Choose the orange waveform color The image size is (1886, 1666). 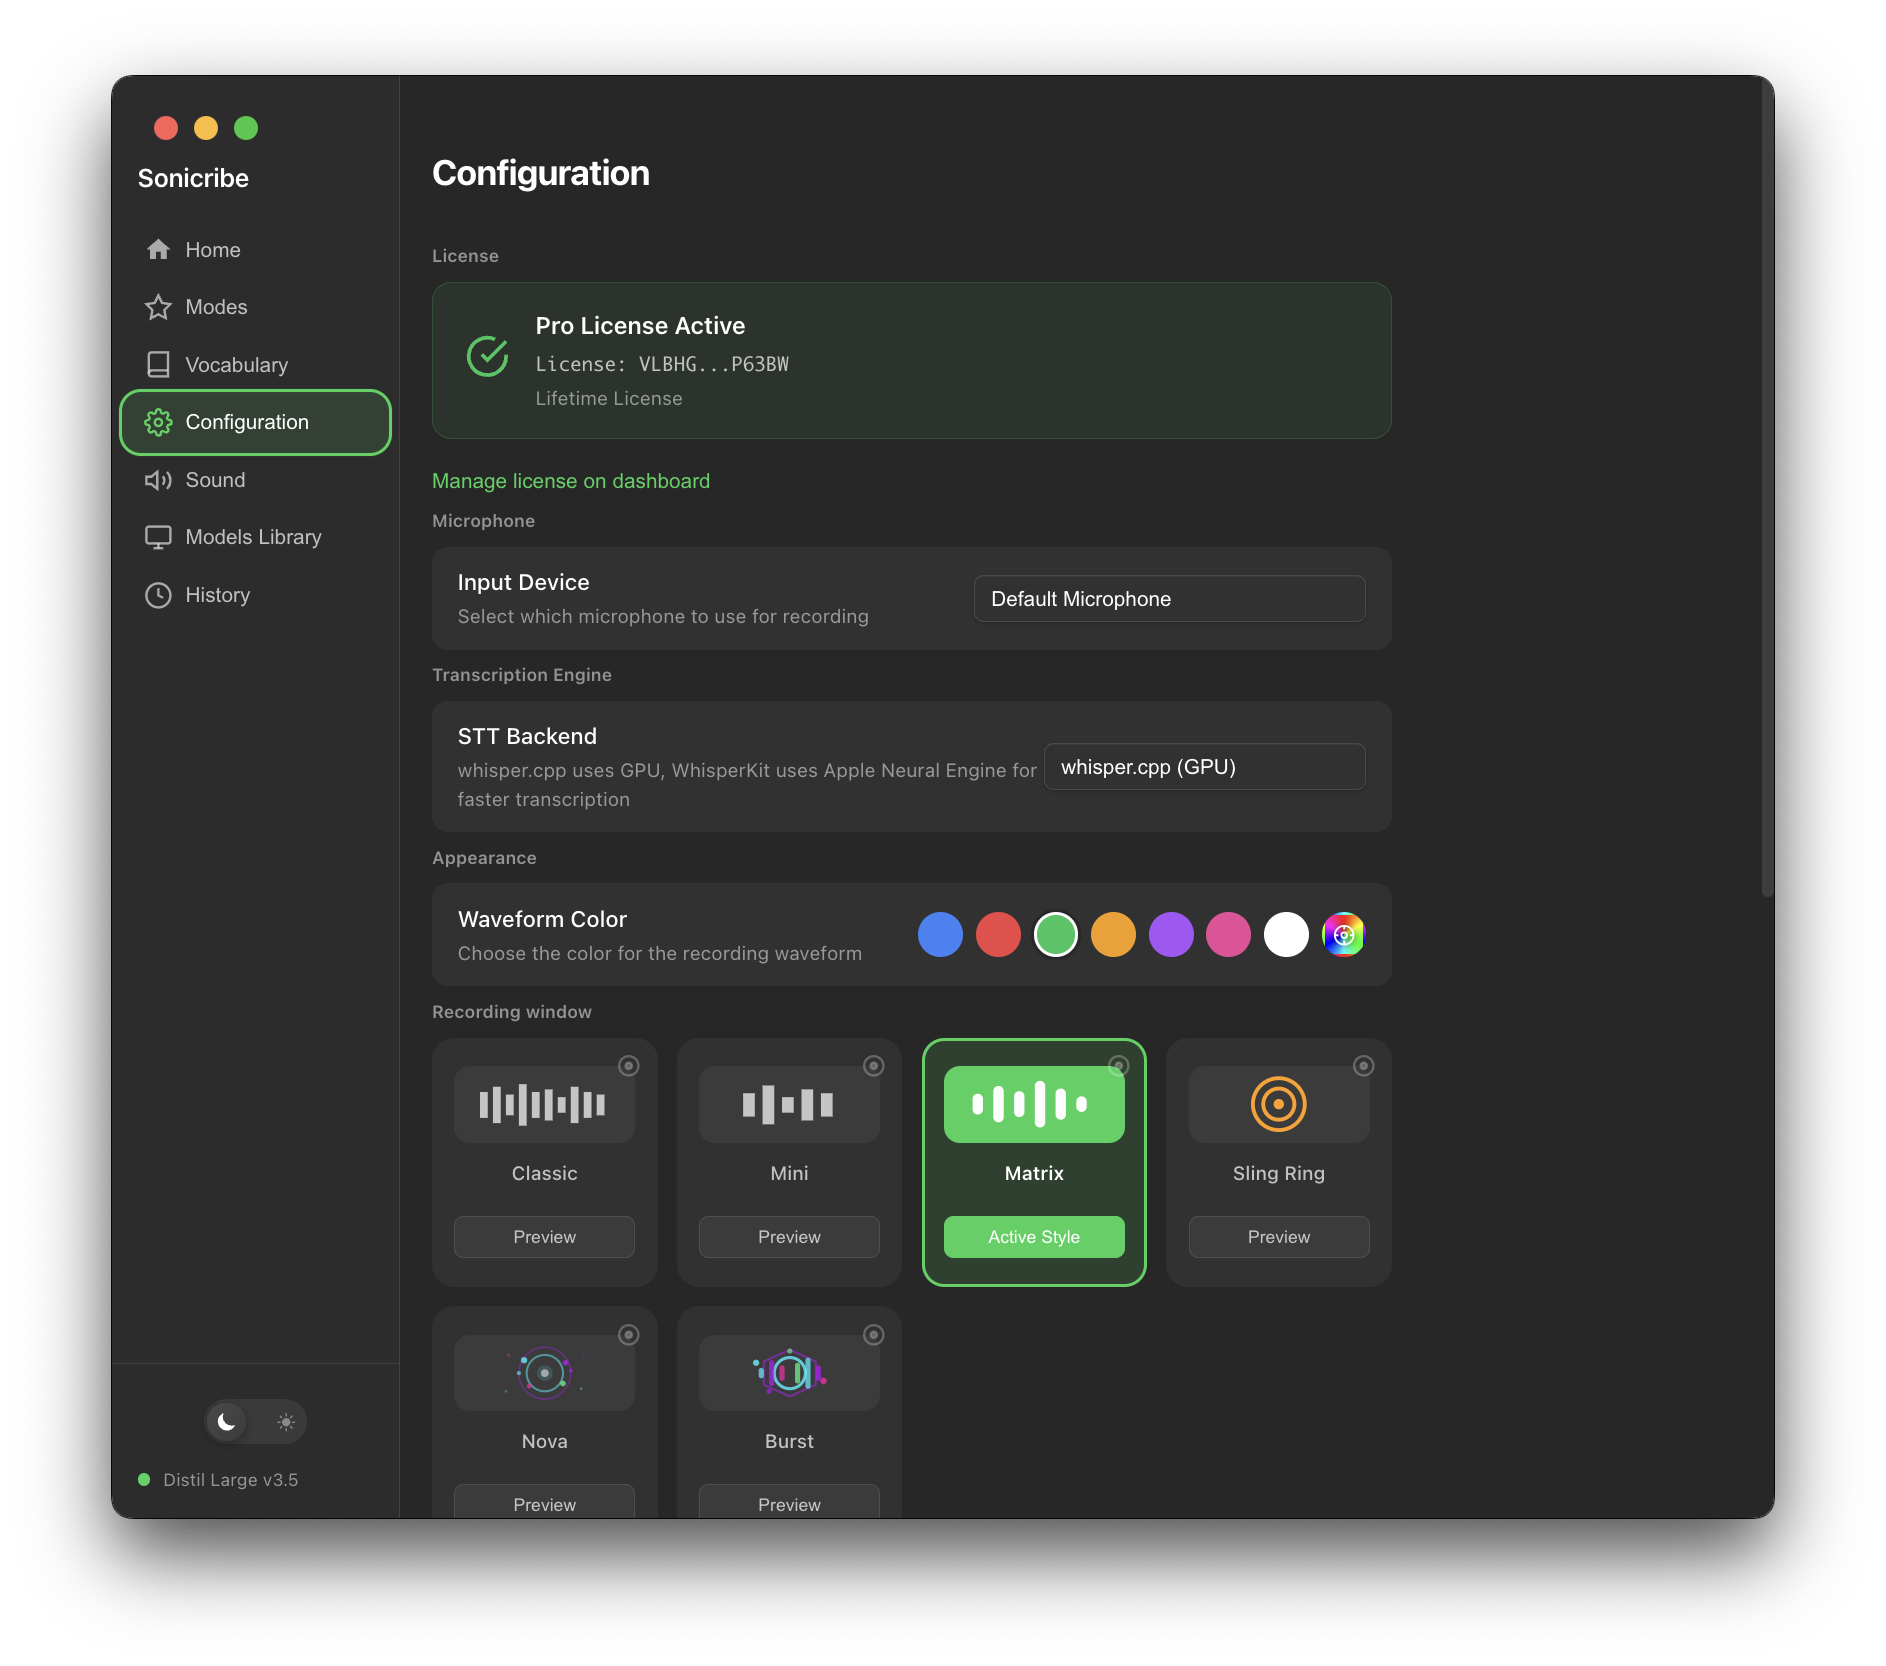tap(1113, 935)
